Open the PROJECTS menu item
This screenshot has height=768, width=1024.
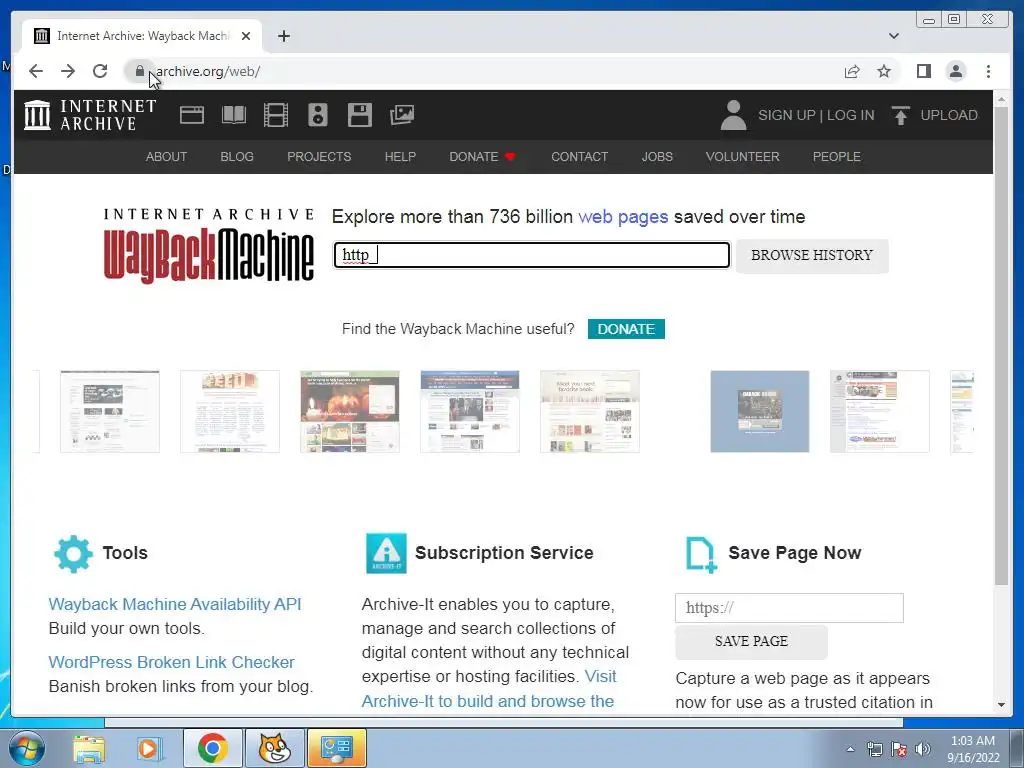(x=319, y=157)
